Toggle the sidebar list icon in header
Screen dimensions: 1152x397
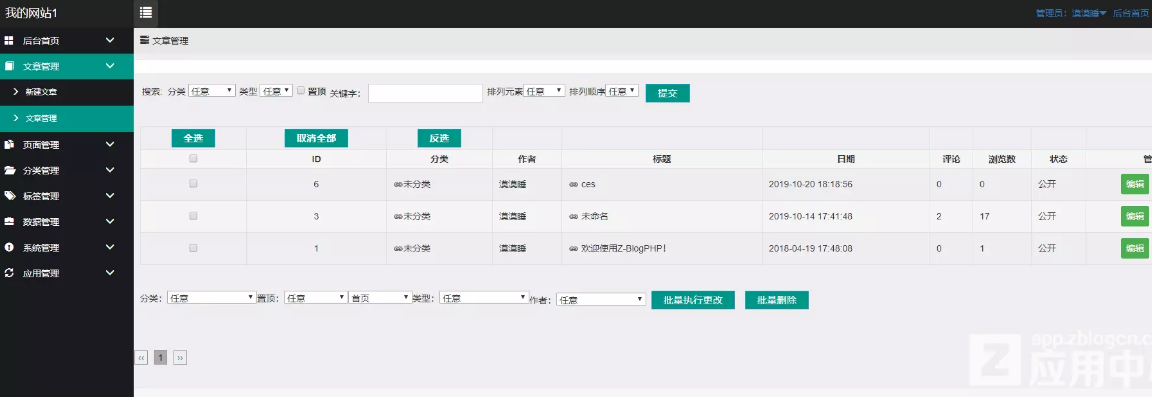pyautogui.click(x=145, y=12)
